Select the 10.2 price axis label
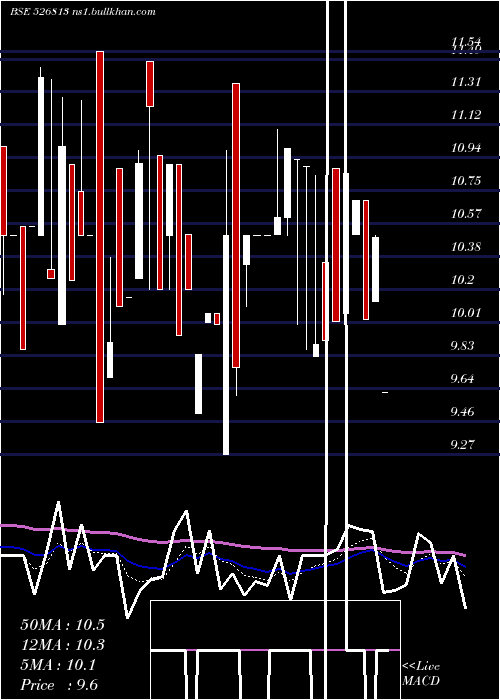 462,280
